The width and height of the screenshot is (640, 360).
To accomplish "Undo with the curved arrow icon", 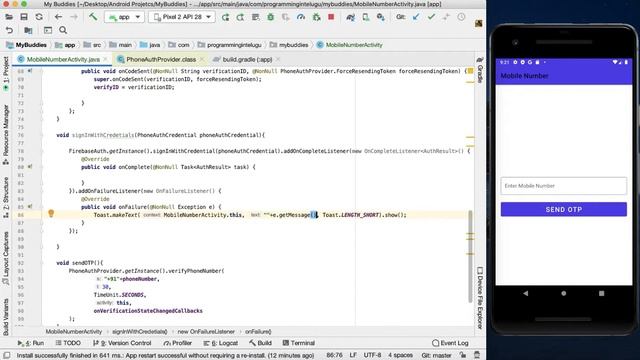I will click(x=9, y=30).
